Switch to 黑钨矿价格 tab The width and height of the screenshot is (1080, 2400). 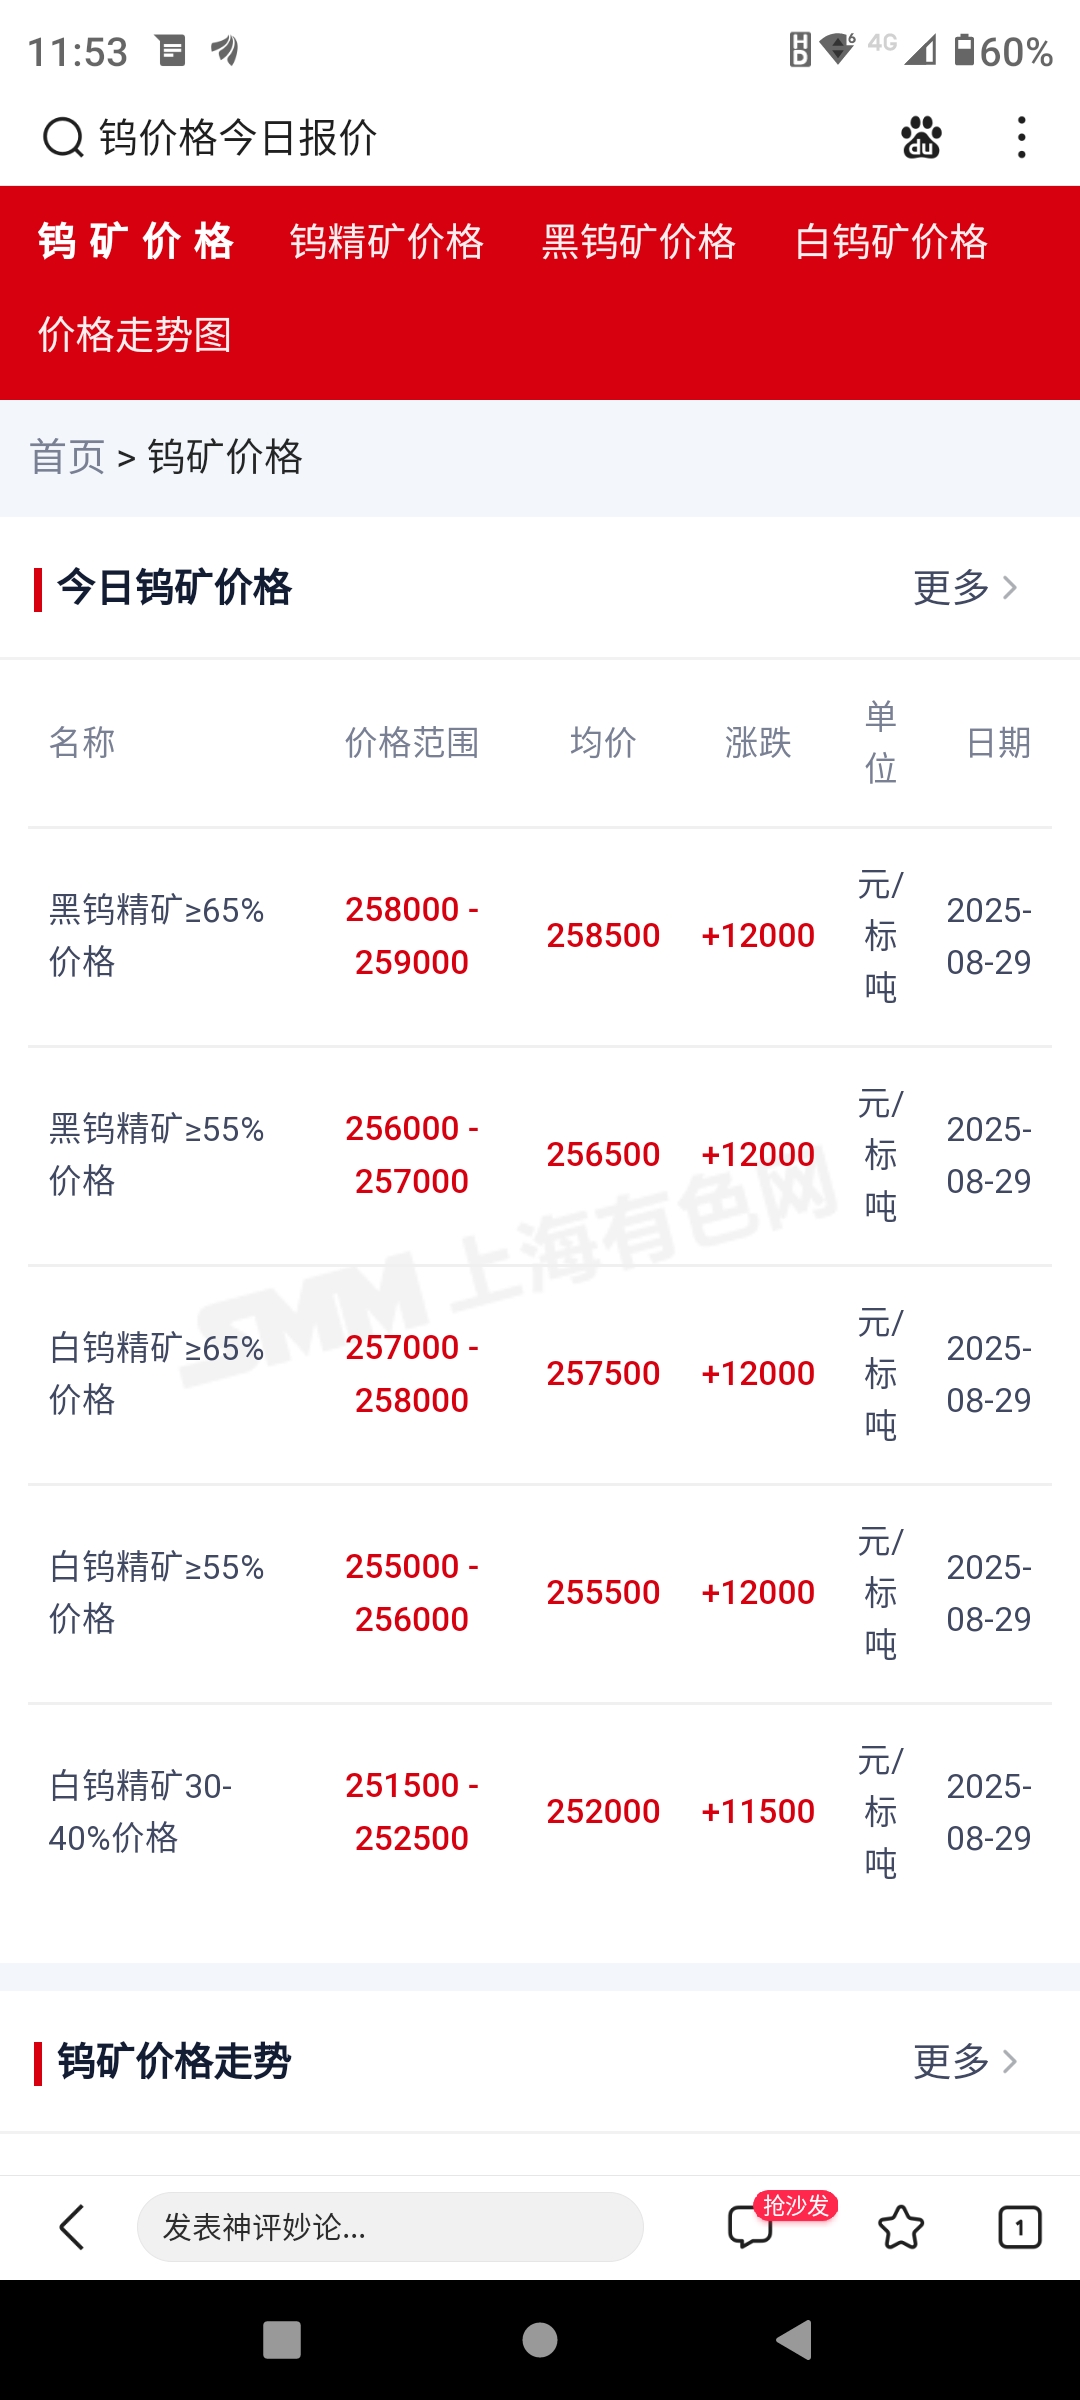639,242
